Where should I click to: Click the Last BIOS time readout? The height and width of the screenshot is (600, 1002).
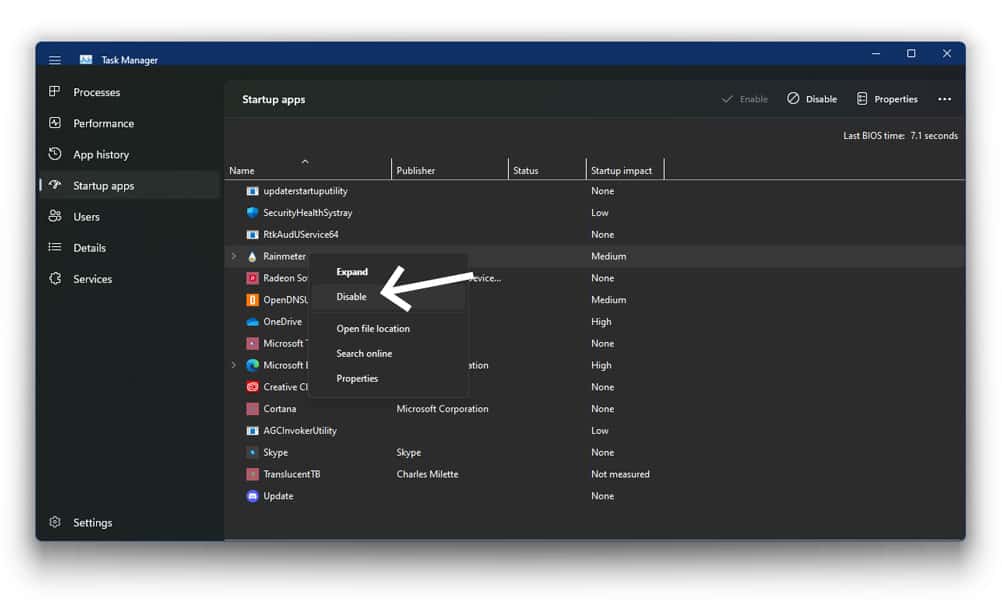click(x=900, y=135)
